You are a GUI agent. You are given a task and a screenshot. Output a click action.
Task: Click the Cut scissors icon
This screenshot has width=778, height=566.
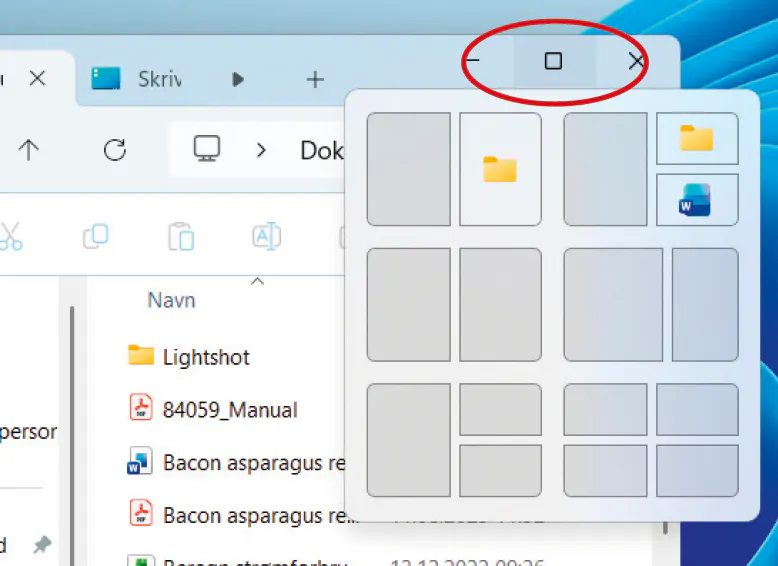(10, 236)
